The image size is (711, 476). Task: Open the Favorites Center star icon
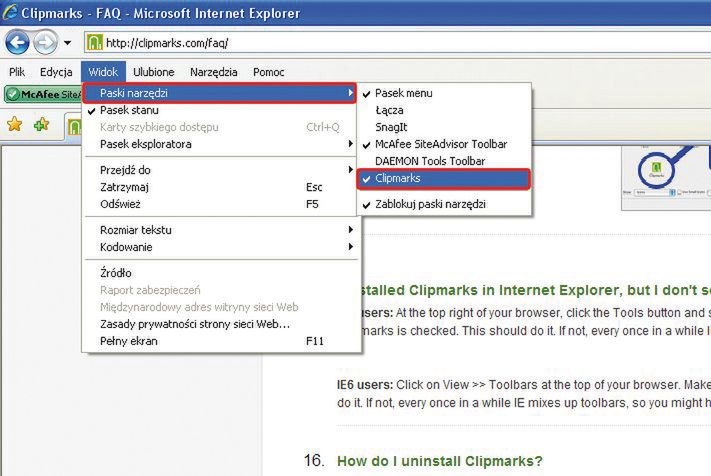click(15, 124)
